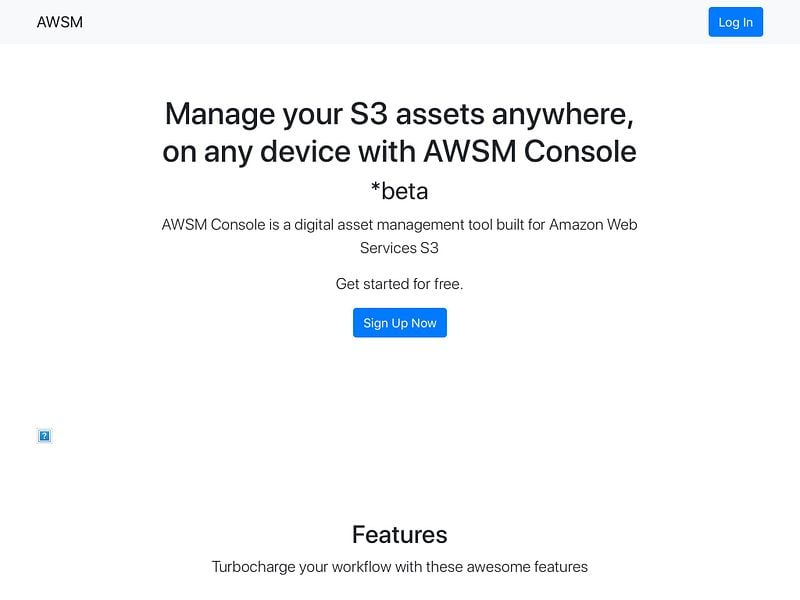Click the "Get started for free." text
This screenshot has height=600, width=800.
399,284
